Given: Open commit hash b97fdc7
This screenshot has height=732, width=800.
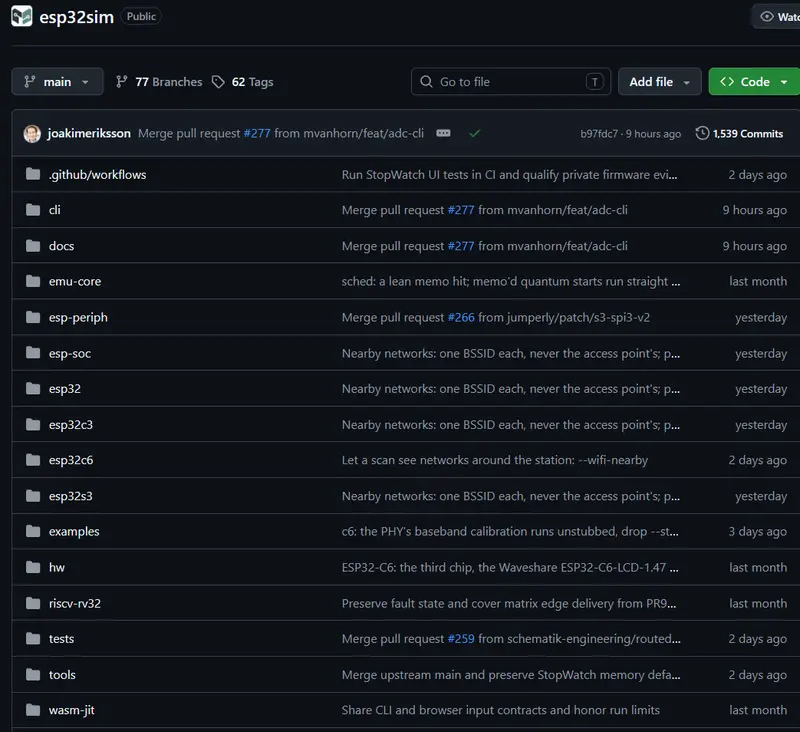Looking at the screenshot, I should pos(599,134).
